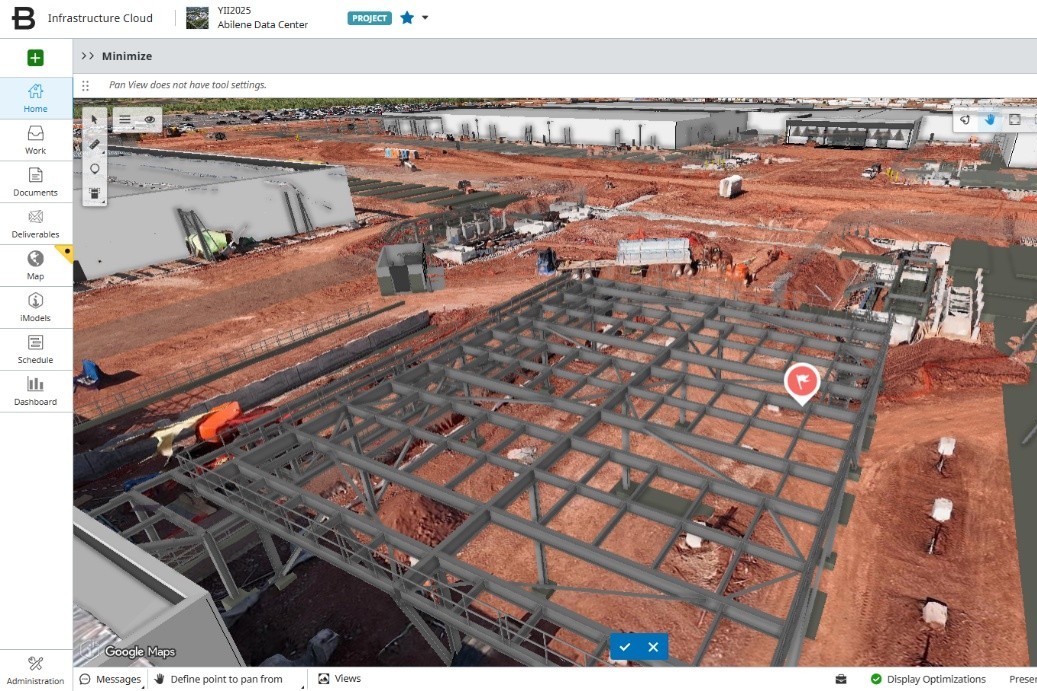Click the red map pin marker
Viewport: 1037px width, 691px height.
801,382
